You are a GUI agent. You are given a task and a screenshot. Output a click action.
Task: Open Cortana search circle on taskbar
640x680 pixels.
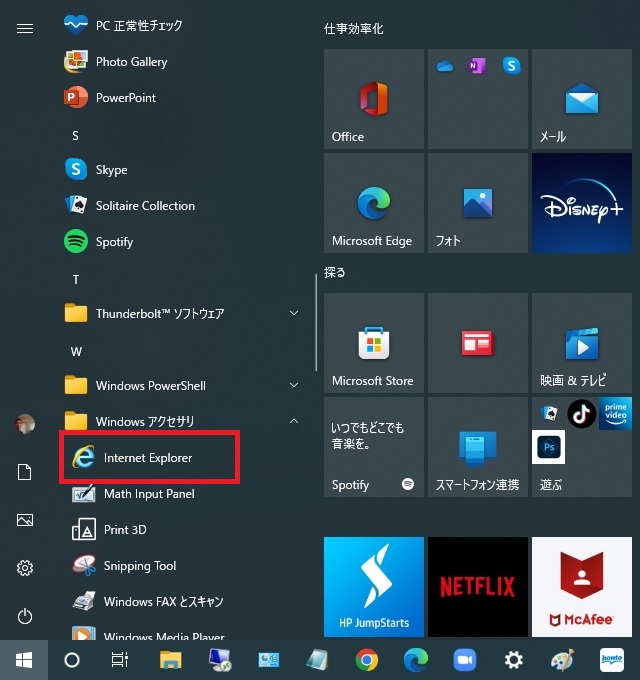(x=72, y=660)
